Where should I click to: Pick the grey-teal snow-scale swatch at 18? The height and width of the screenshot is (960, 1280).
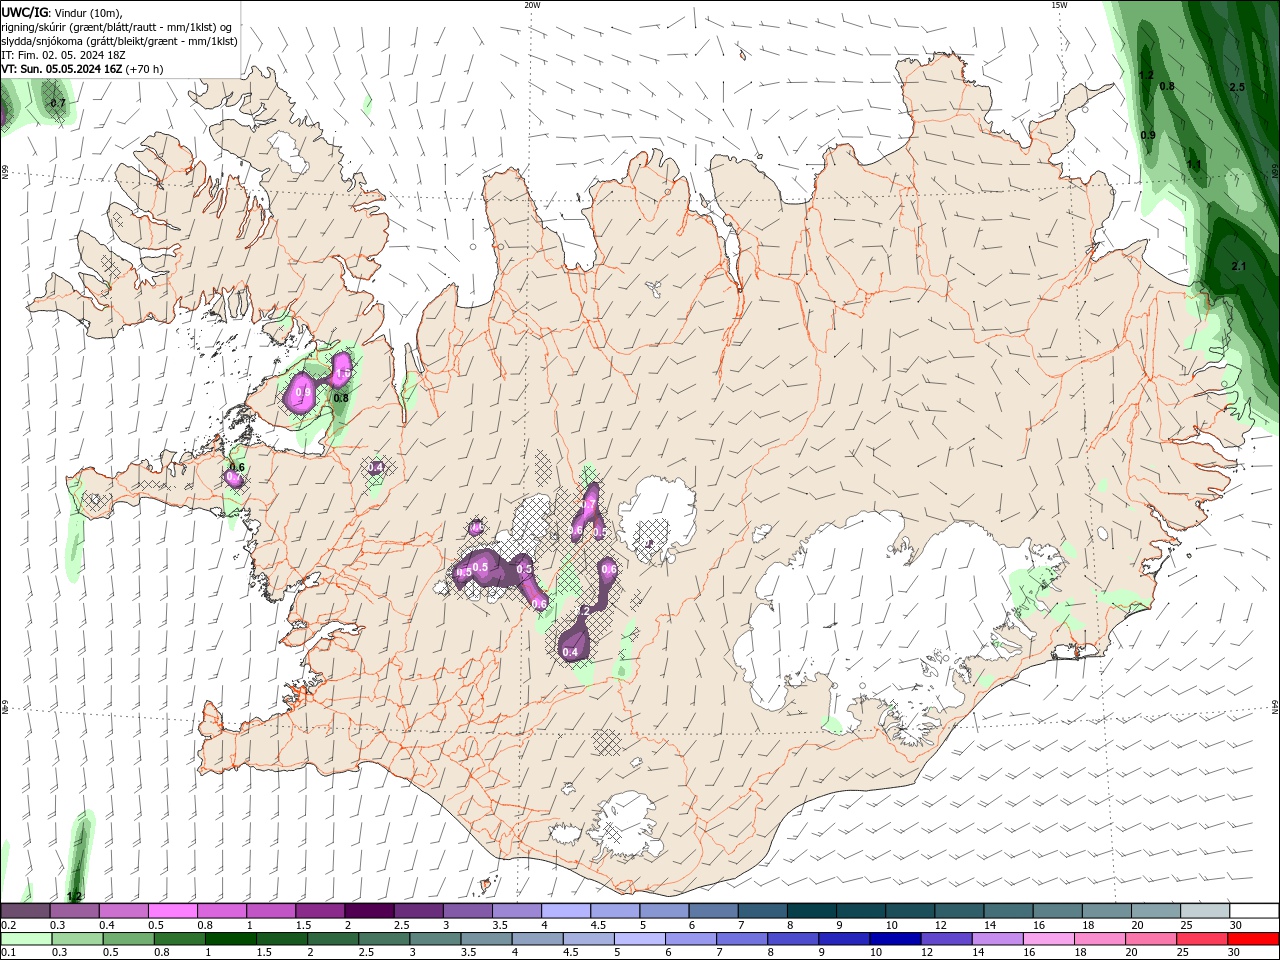click(x=1106, y=911)
